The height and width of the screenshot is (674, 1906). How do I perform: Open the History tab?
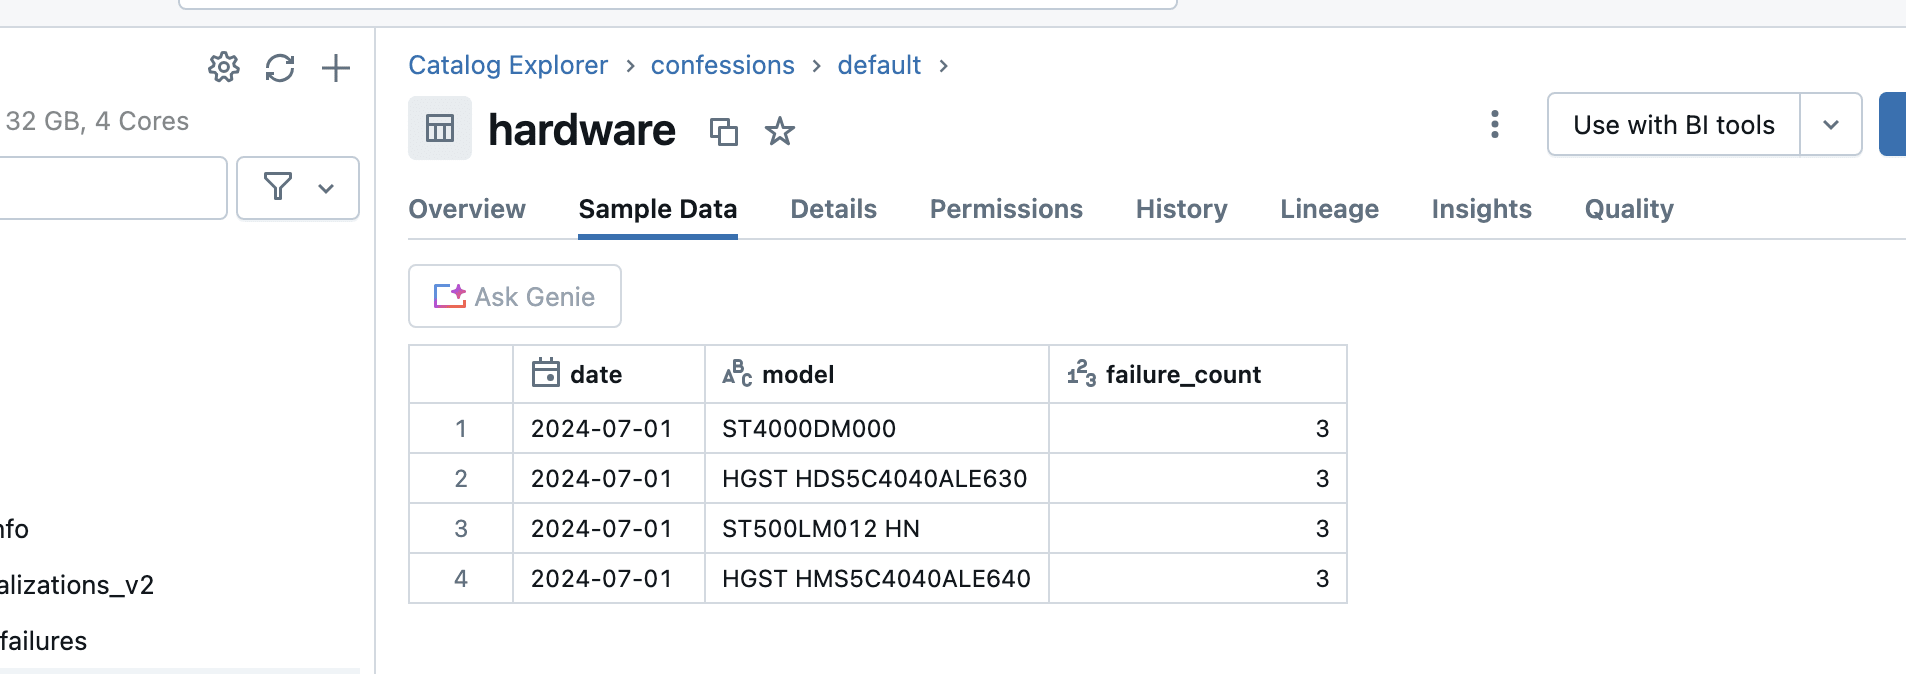click(1182, 209)
